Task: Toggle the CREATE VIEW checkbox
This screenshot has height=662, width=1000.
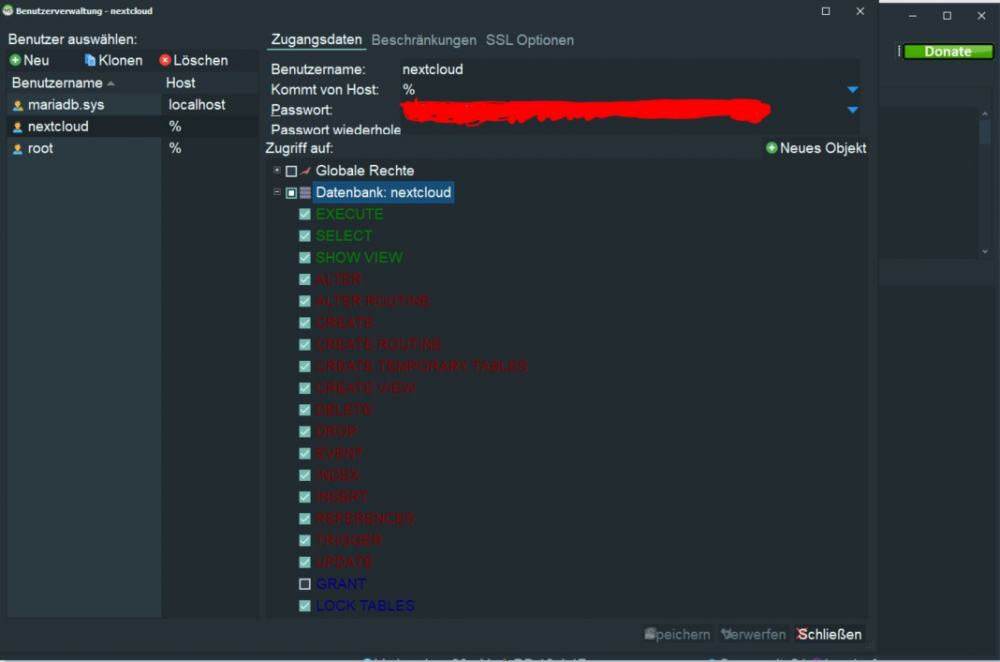Action: [x=305, y=388]
